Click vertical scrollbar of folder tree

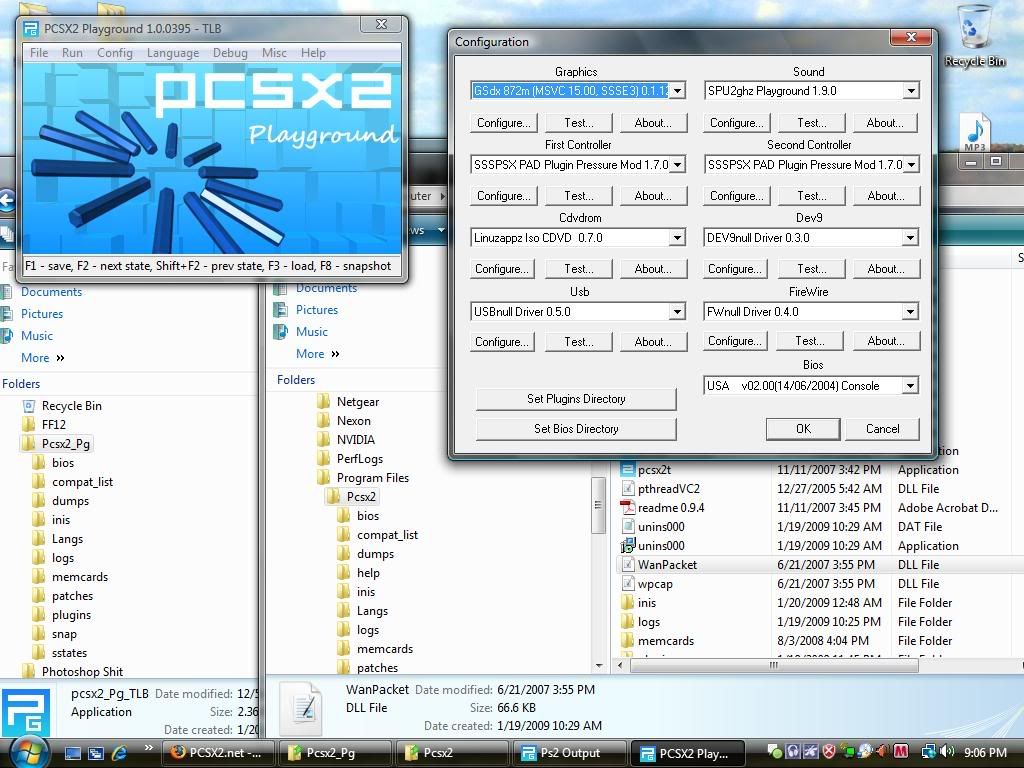coord(598,505)
